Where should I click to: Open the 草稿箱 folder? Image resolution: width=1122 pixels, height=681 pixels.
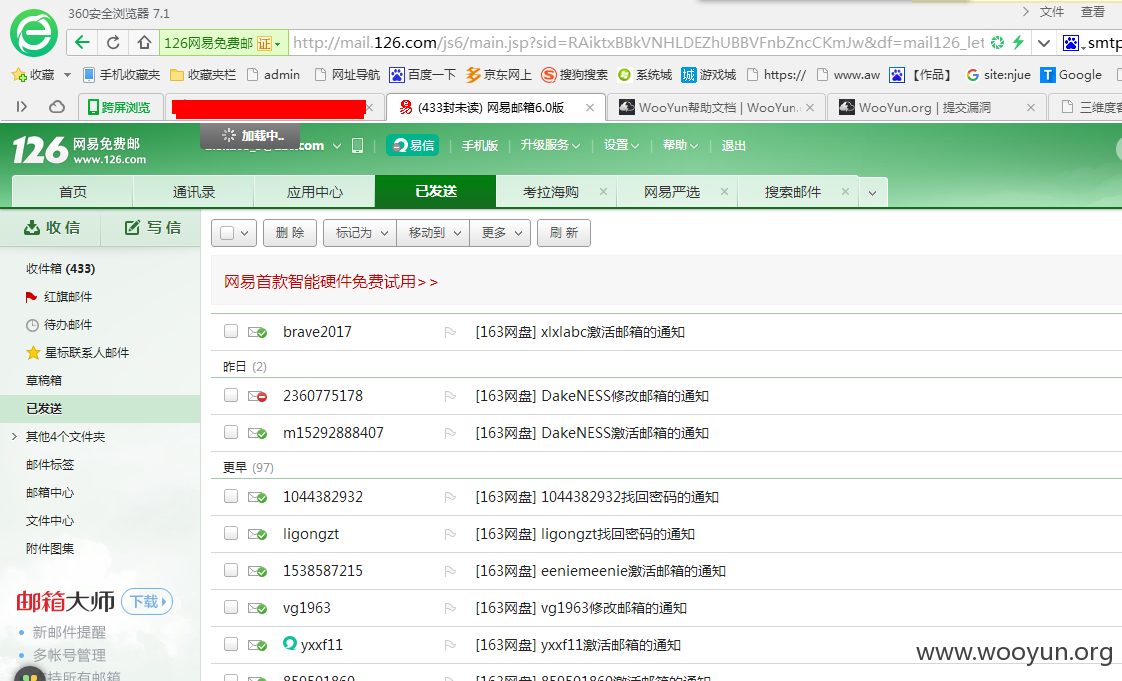pos(44,381)
